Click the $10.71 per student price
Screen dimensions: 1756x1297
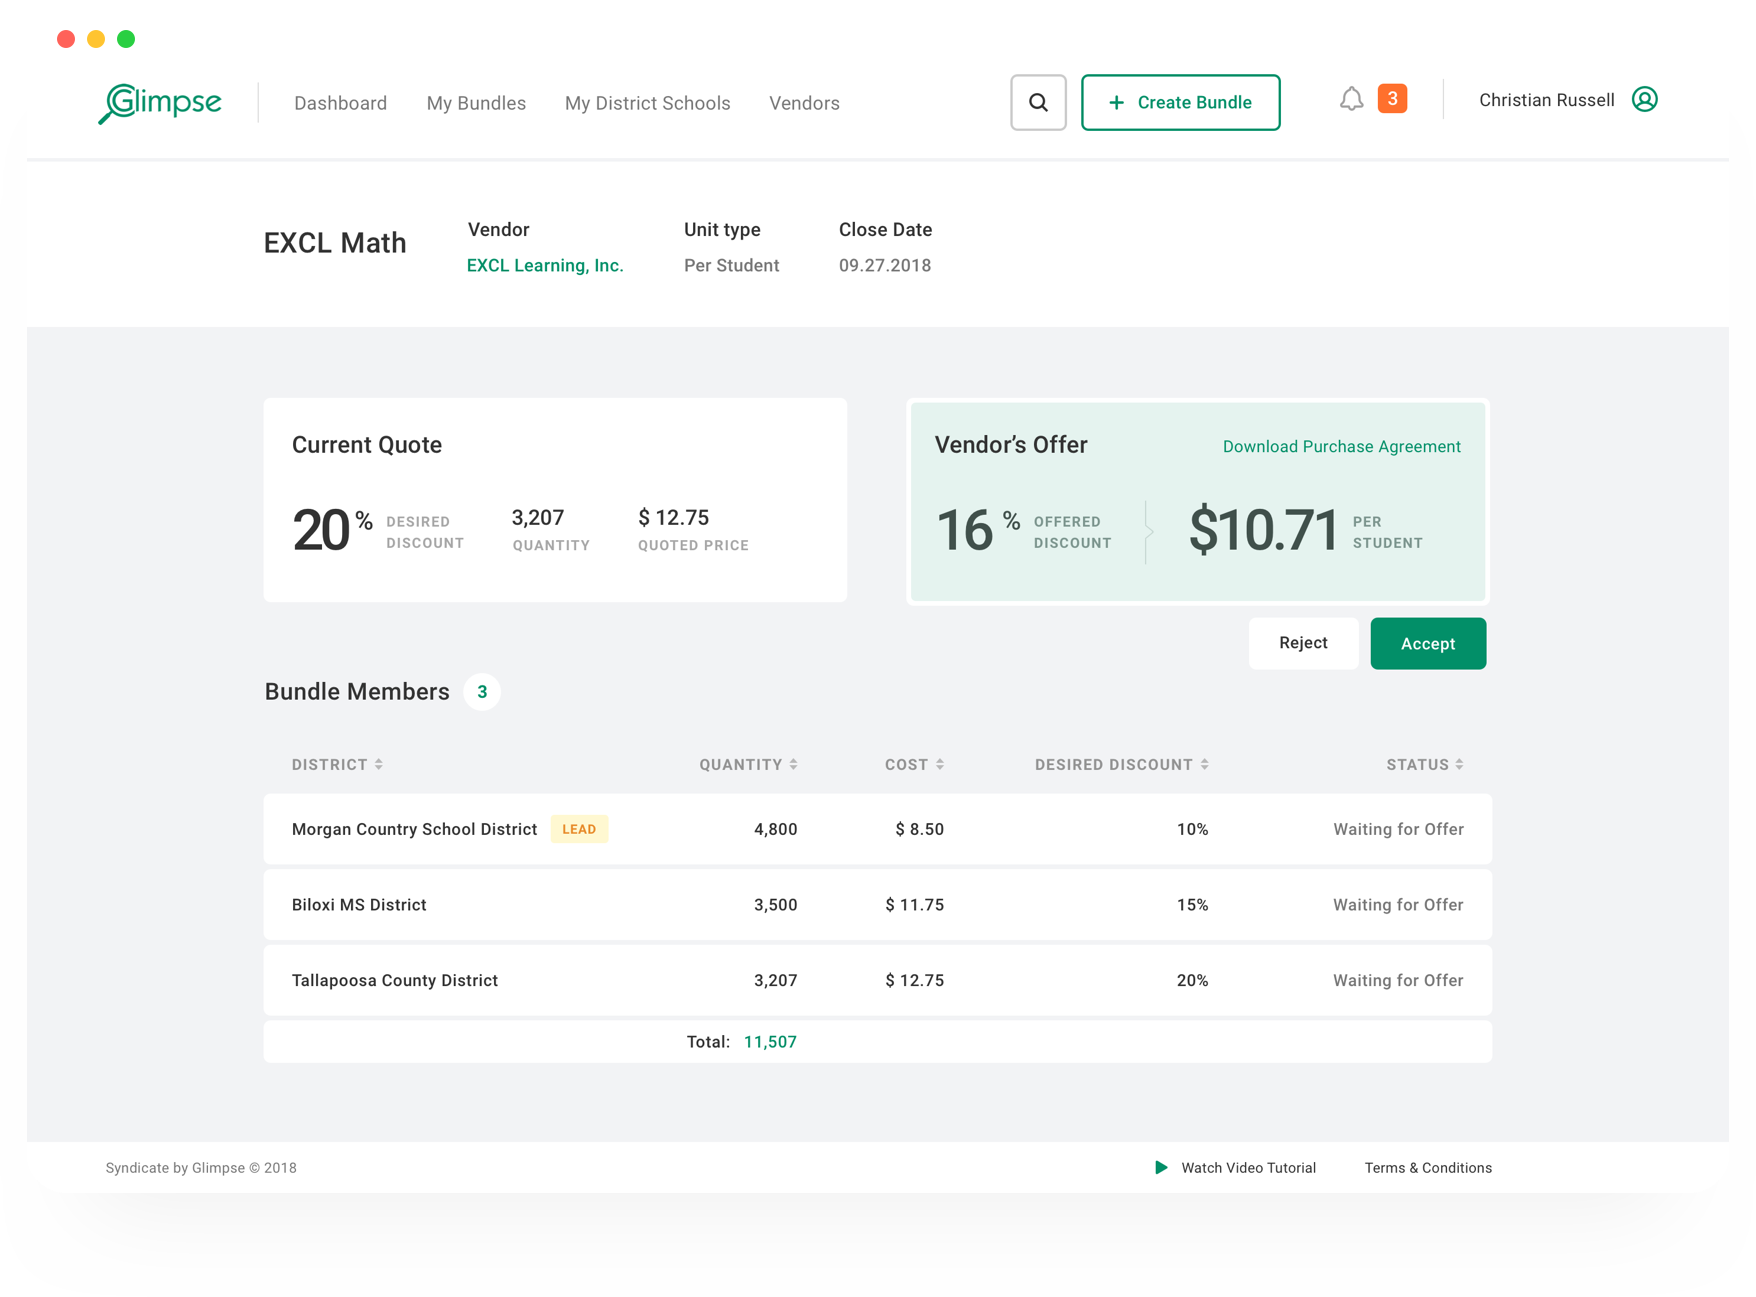point(1263,530)
